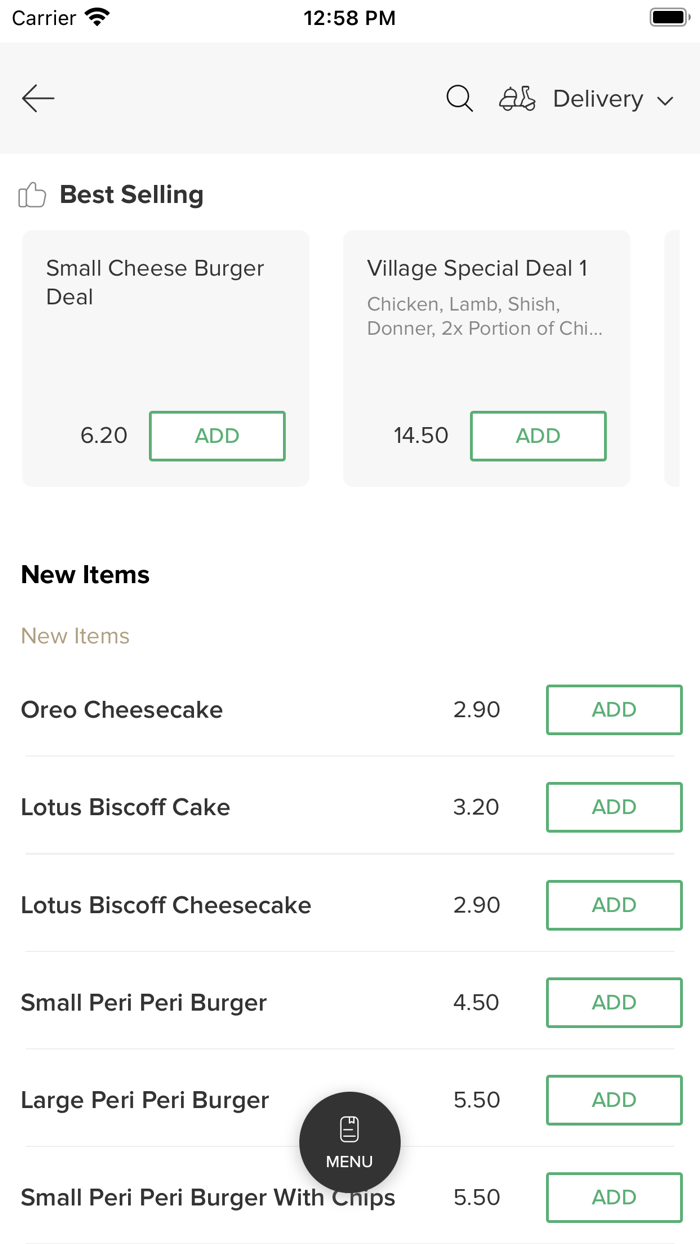The width and height of the screenshot is (700, 1244).
Task: Open the floating MENU button
Action: (x=349, y=1142)
